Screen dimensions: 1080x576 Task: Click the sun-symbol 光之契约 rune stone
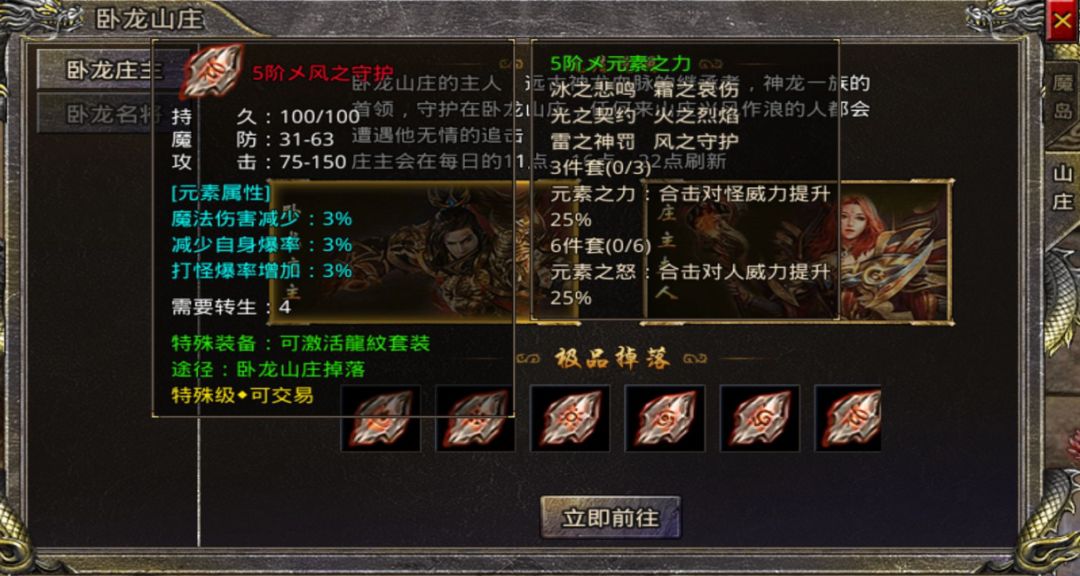click(x=570, y=418)
